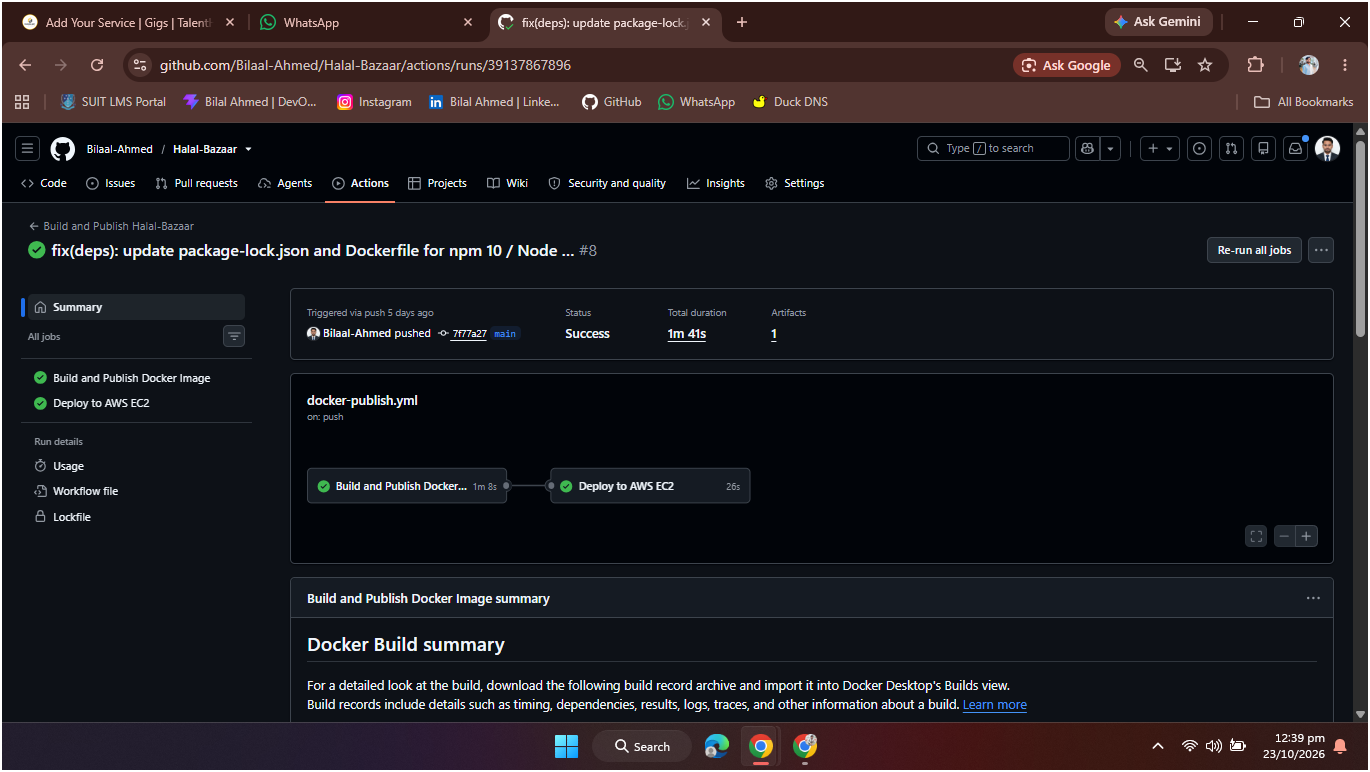Viewport: 1370px width, 772px height.
Task: Click the Build and Publish Docker graph node
Action: 407,486
